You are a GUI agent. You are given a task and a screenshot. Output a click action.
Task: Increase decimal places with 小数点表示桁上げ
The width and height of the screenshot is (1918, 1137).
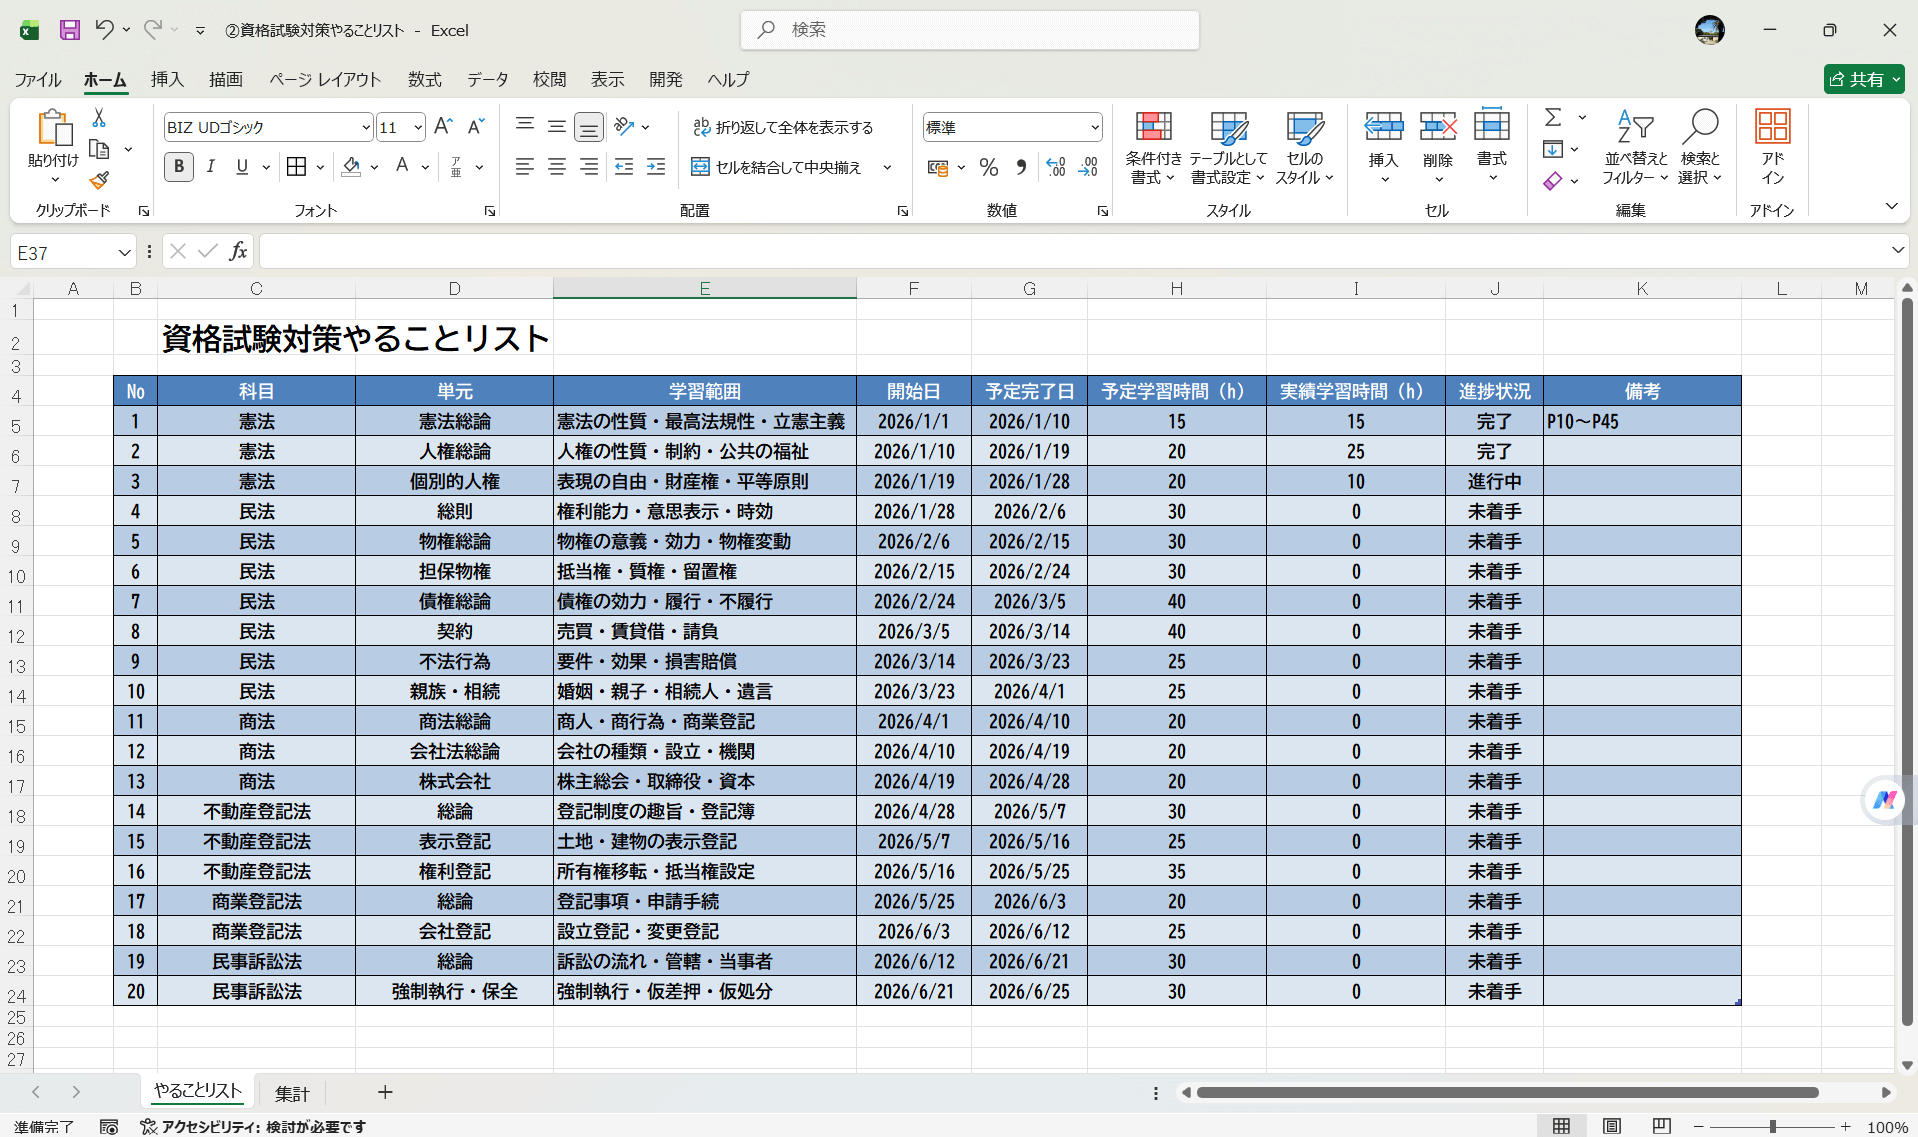[x=1055, y=166]
